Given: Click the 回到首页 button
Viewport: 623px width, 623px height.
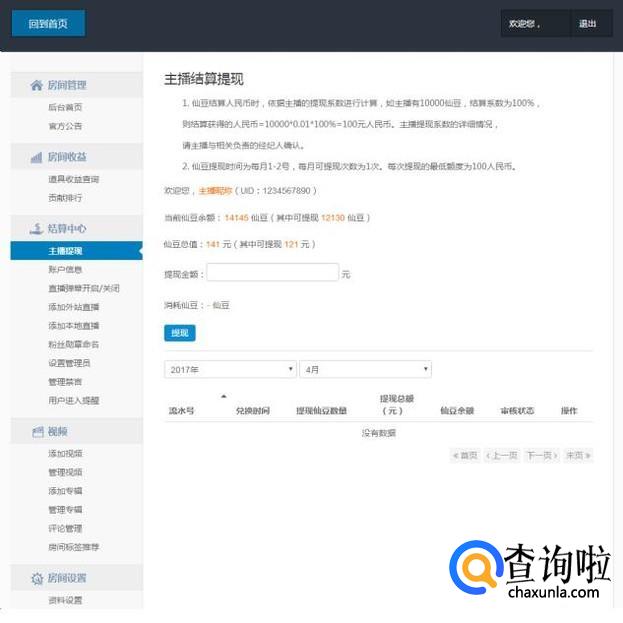Looking at the screenshot, I should [x=48, y=23].
